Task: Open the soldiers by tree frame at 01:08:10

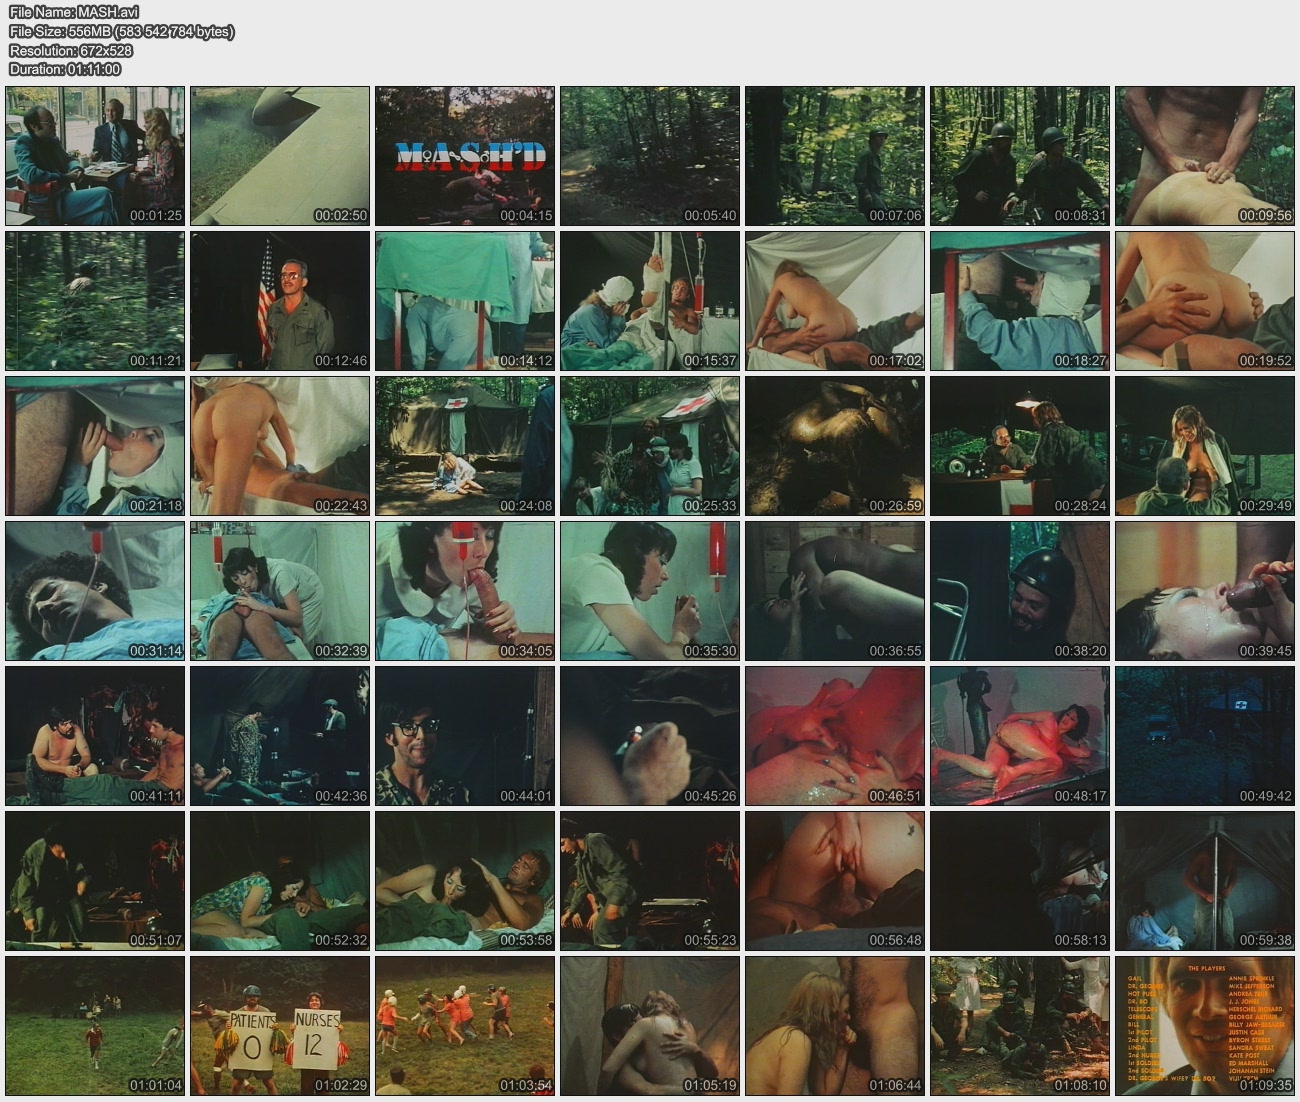Action: 1020,1026
